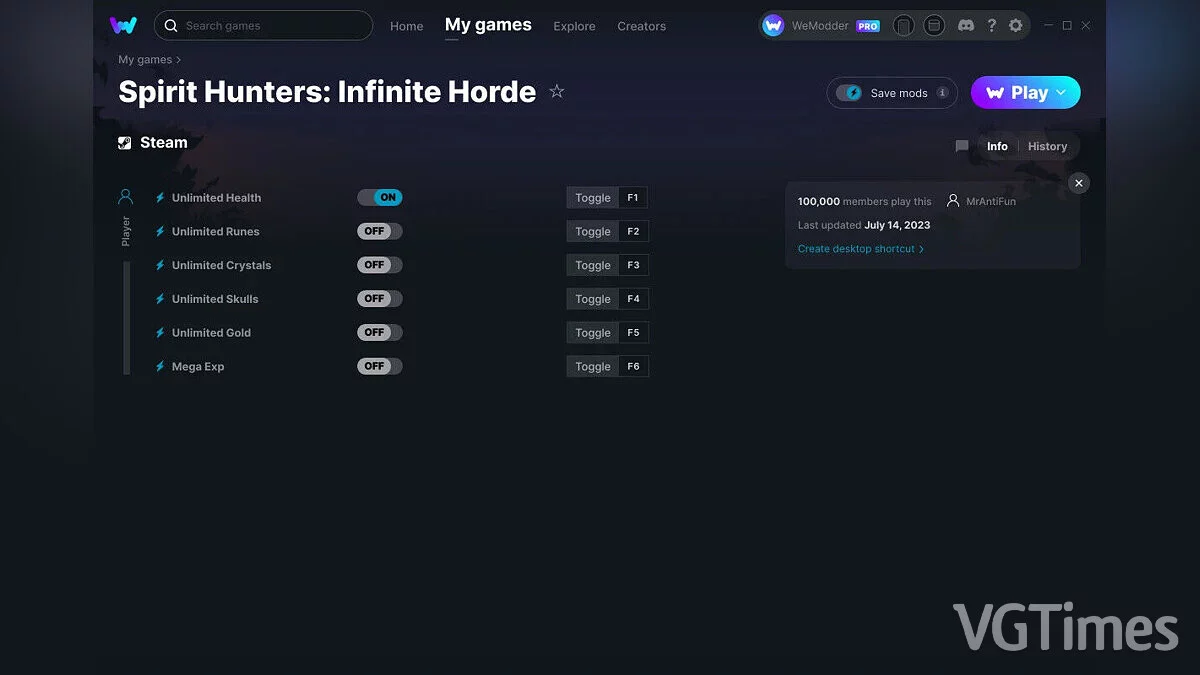Click the category sidebar scrollbar
The width and height of the screenshot is (1200, 675).
tap(127, 318)
